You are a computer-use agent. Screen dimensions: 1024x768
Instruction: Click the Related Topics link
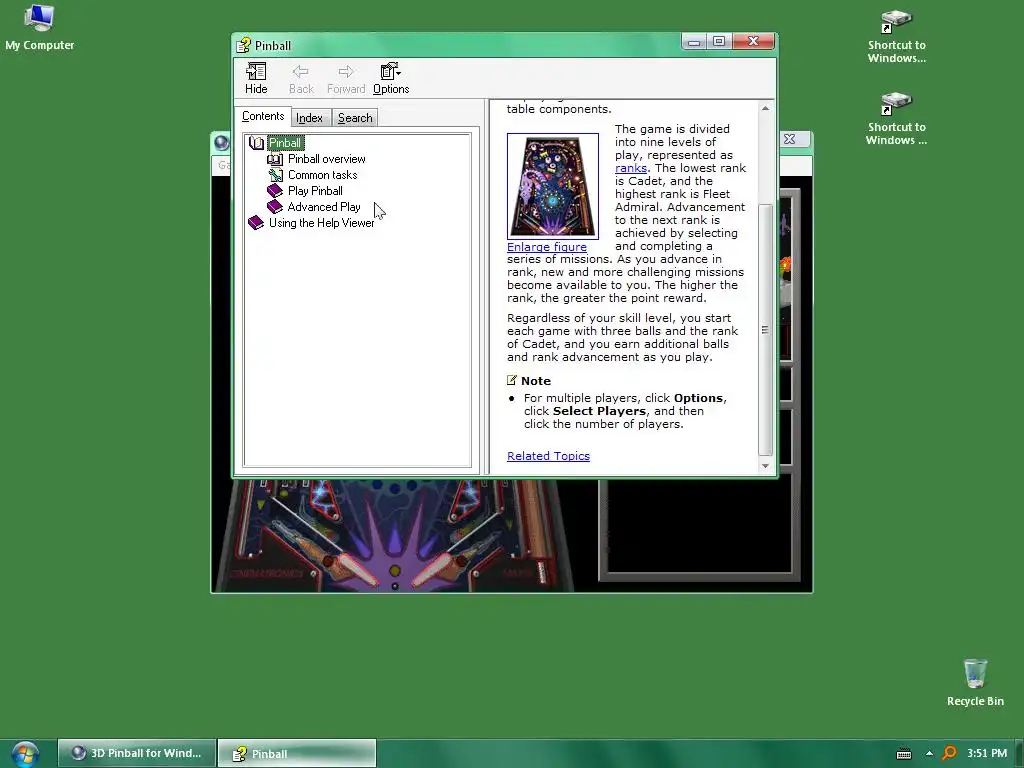click(548, 456)
